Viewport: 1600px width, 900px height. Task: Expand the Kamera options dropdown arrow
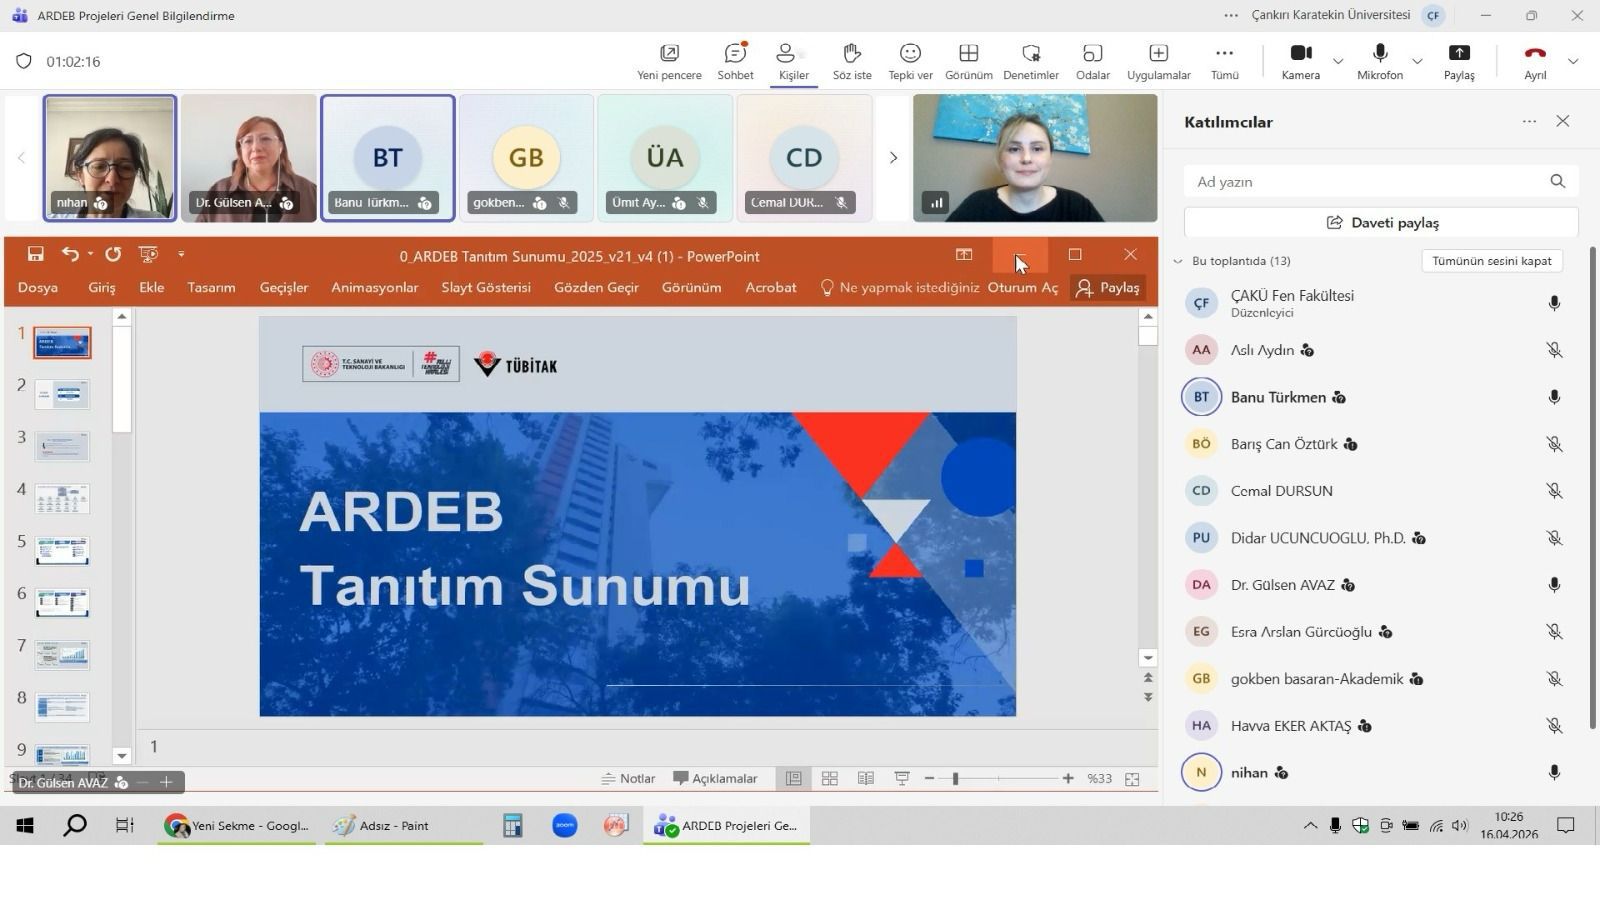1338,62
